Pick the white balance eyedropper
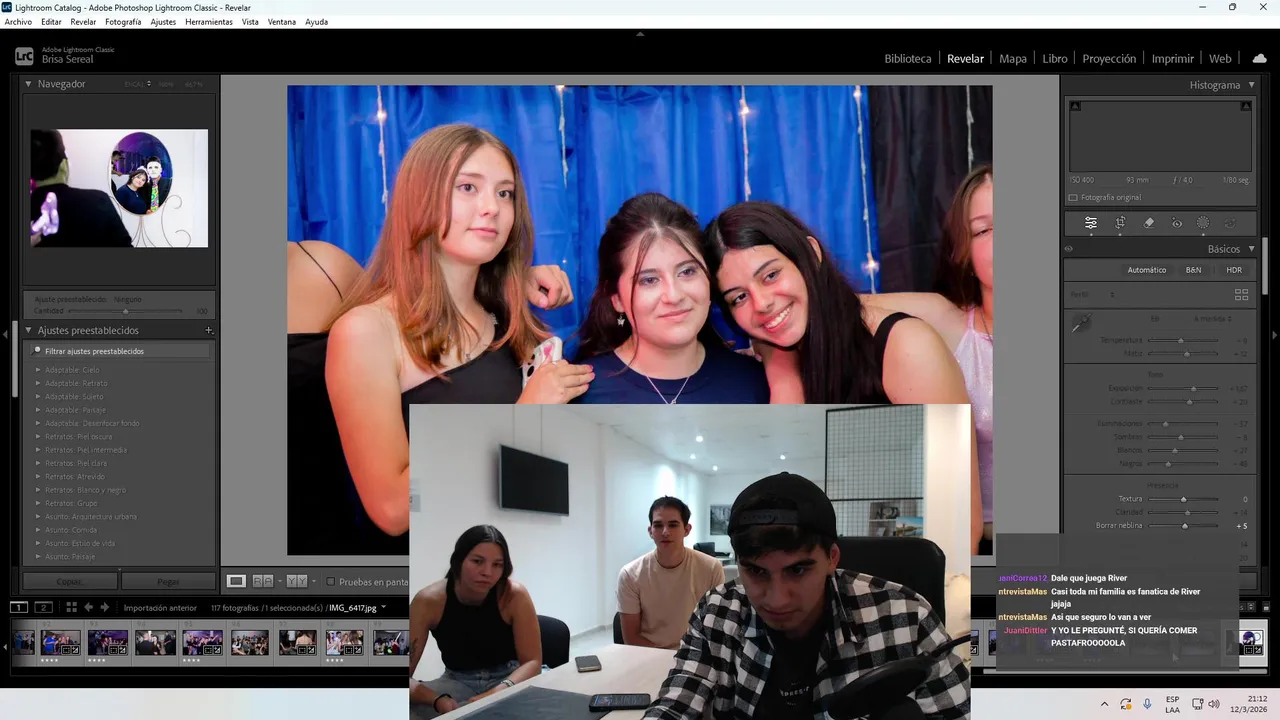This screenshot has width=1280, height=720. pos(1081,322)
